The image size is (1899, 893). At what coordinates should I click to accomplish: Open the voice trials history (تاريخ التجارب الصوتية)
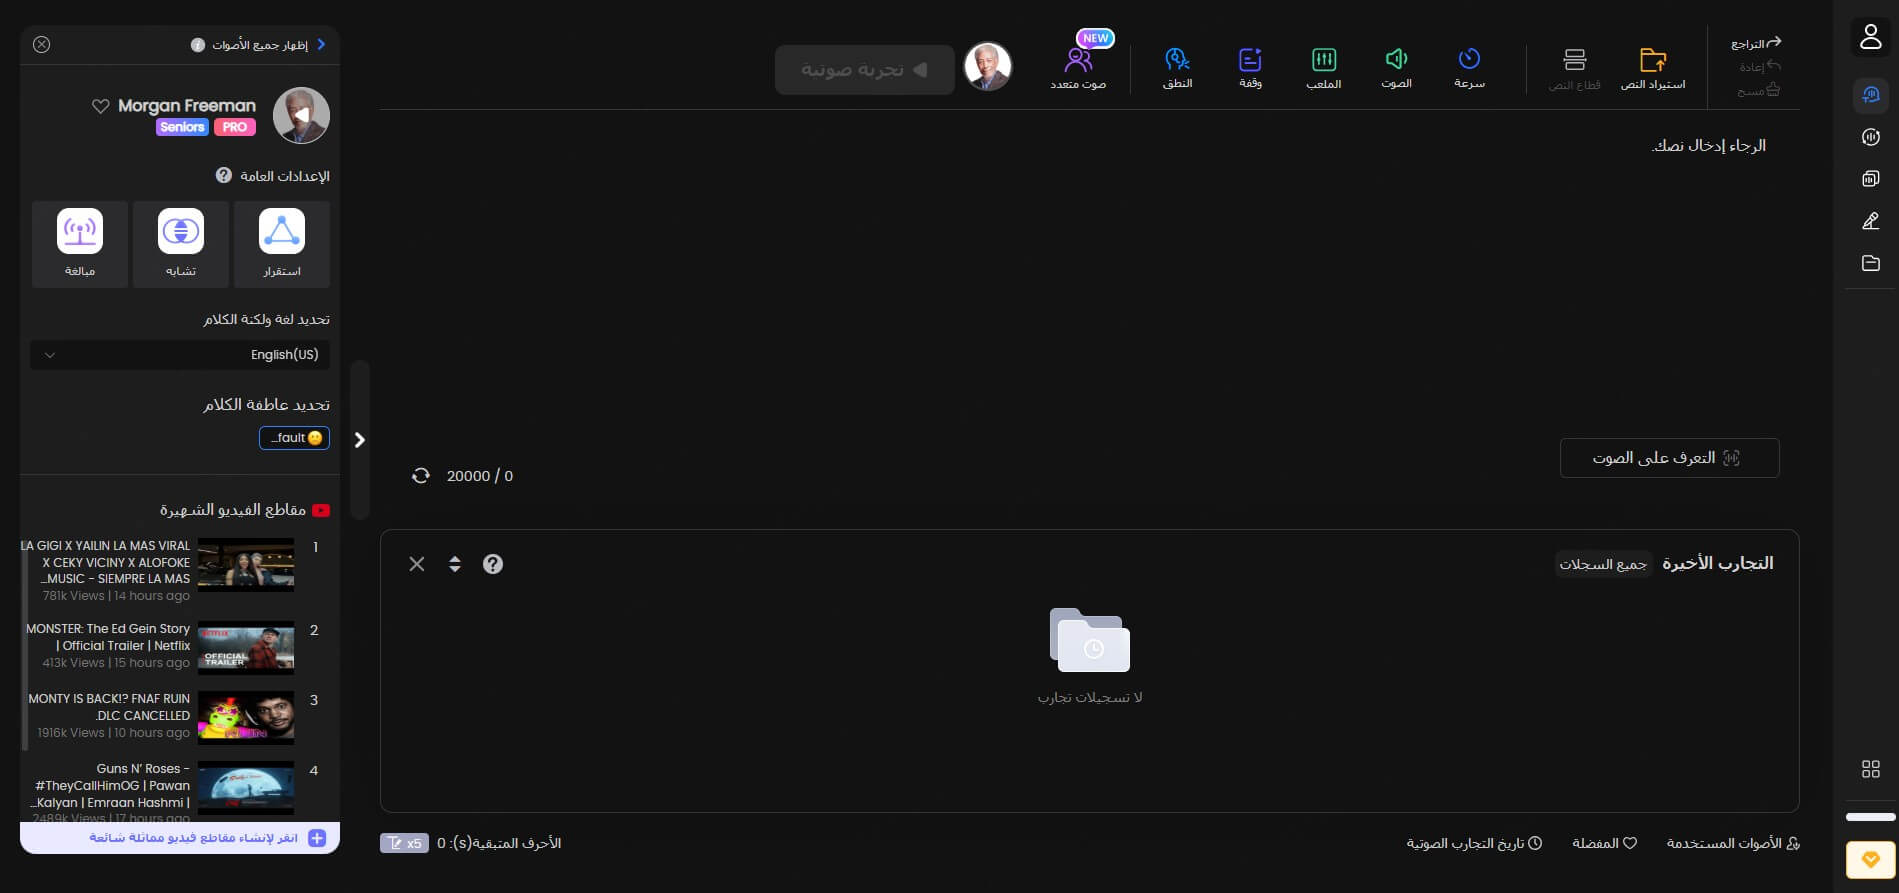[x=1474, y=843]
